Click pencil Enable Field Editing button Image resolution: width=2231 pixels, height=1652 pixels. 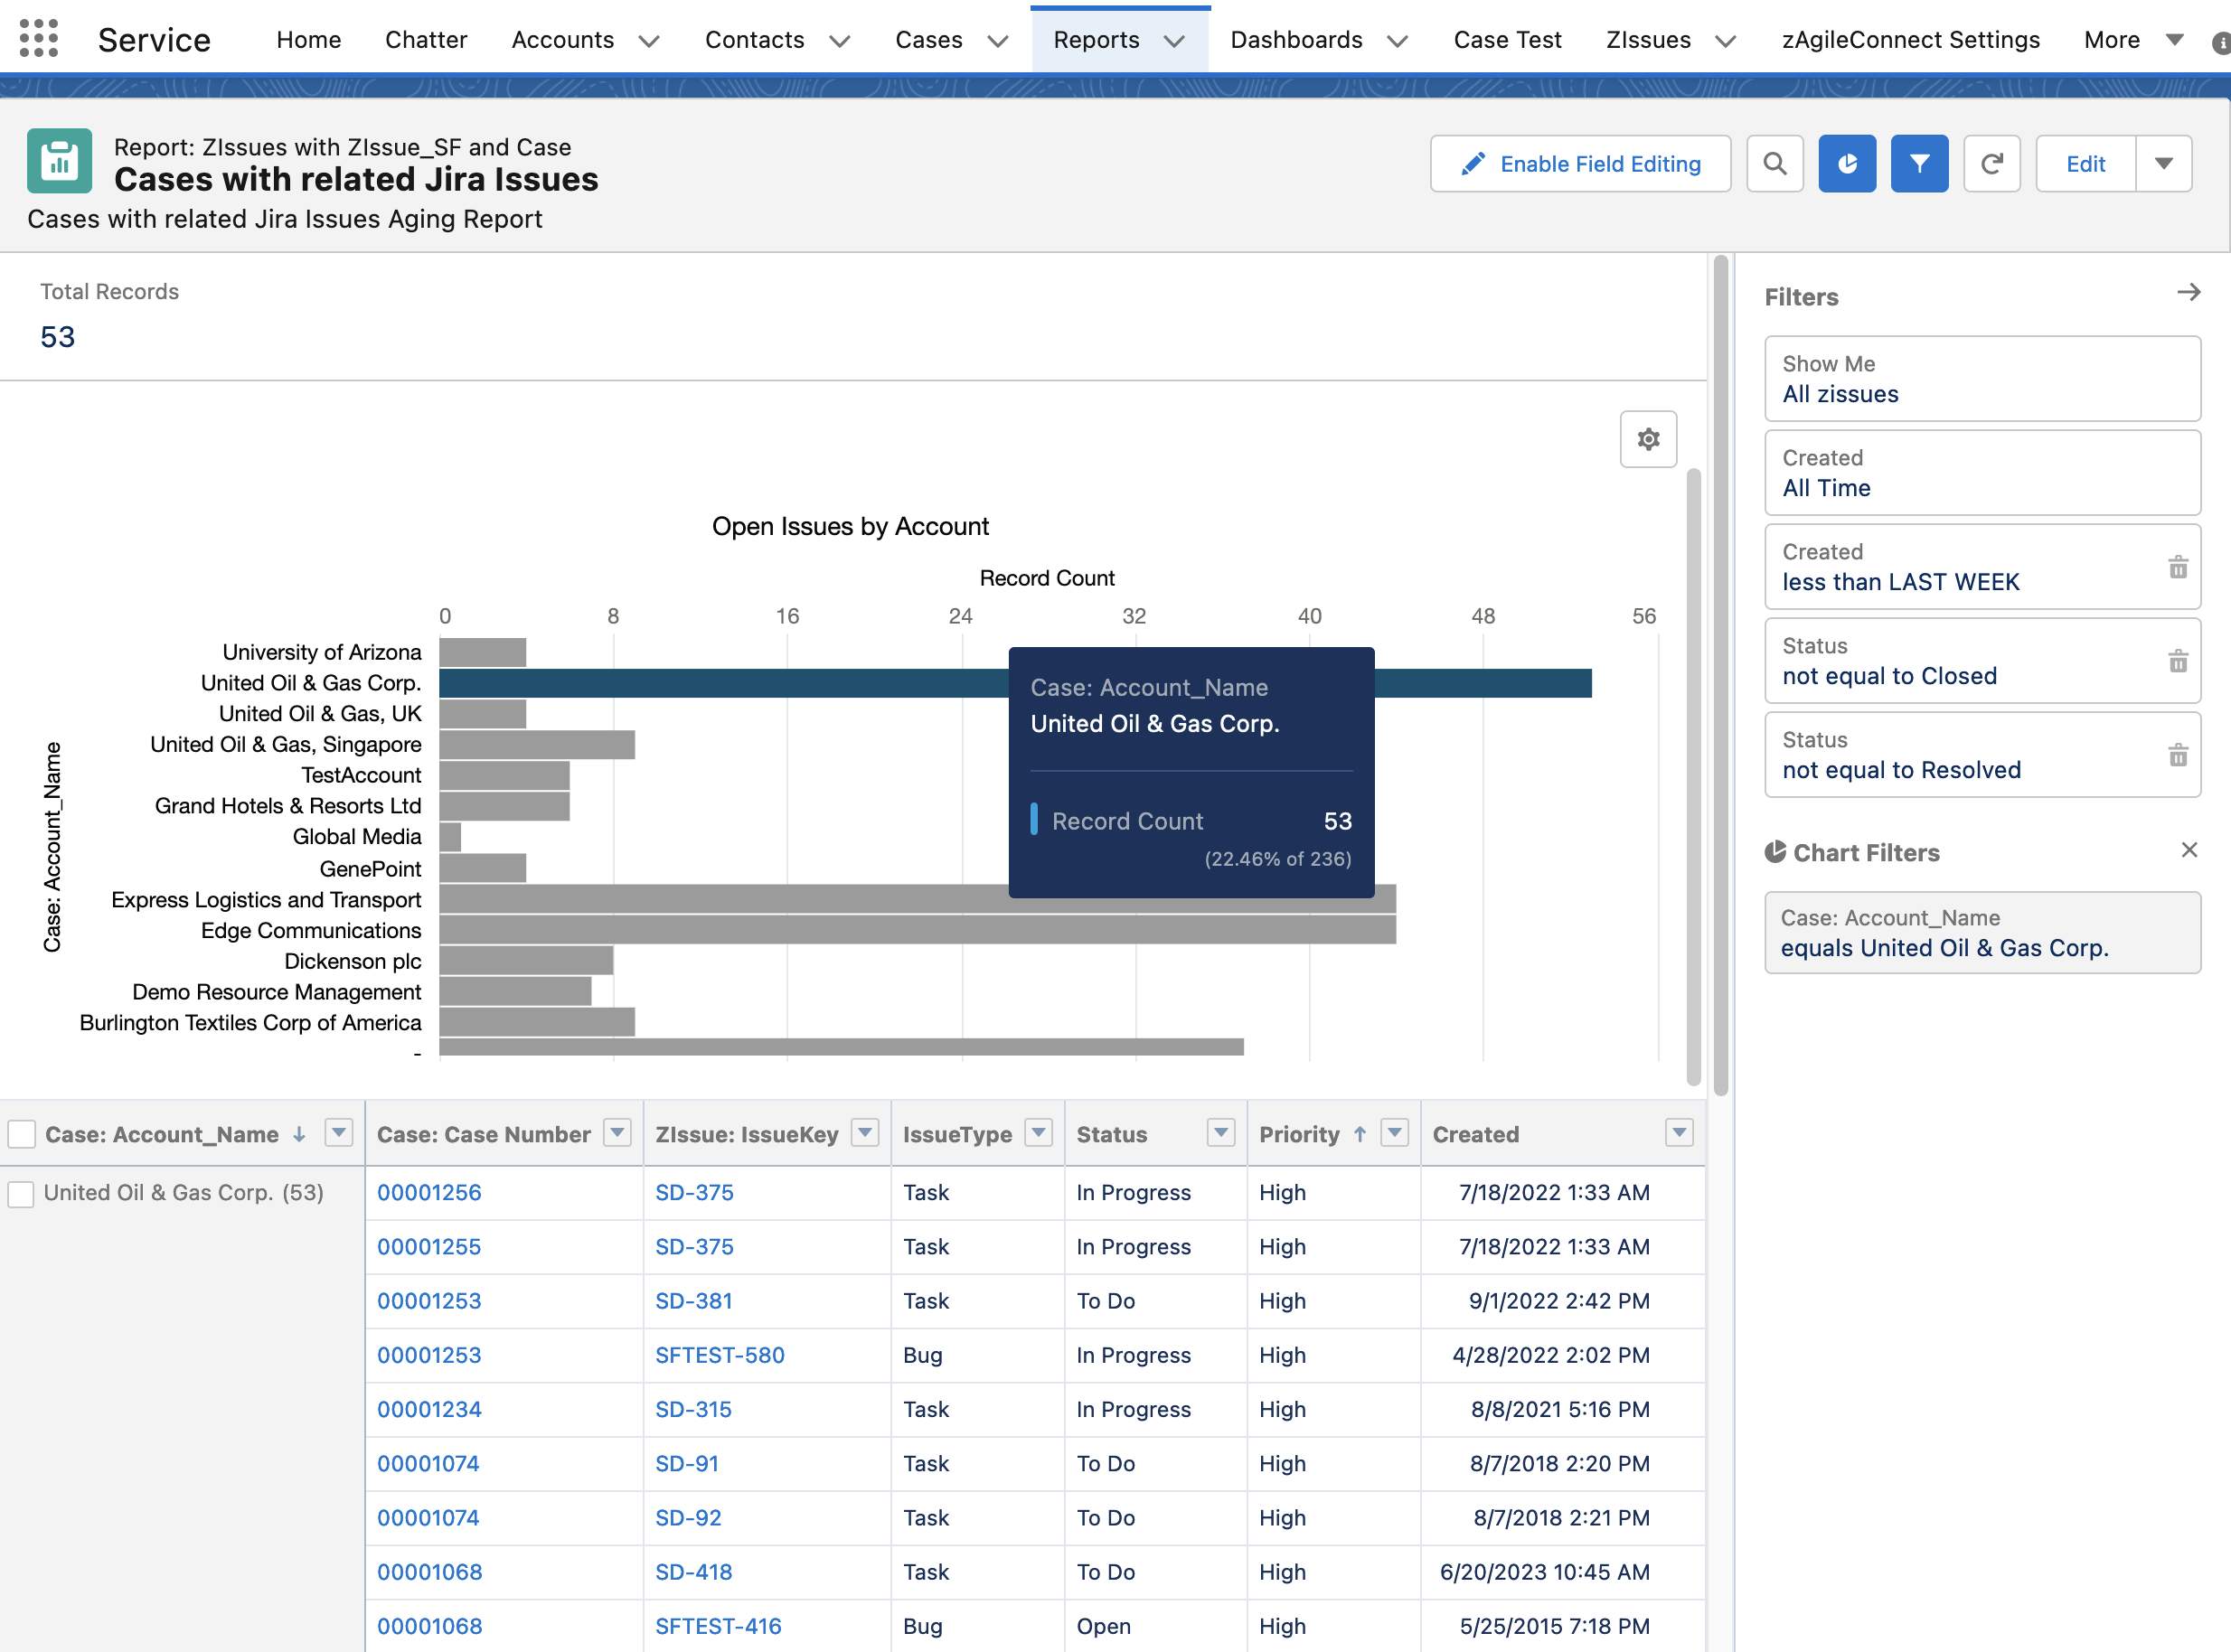point(1580,164)
